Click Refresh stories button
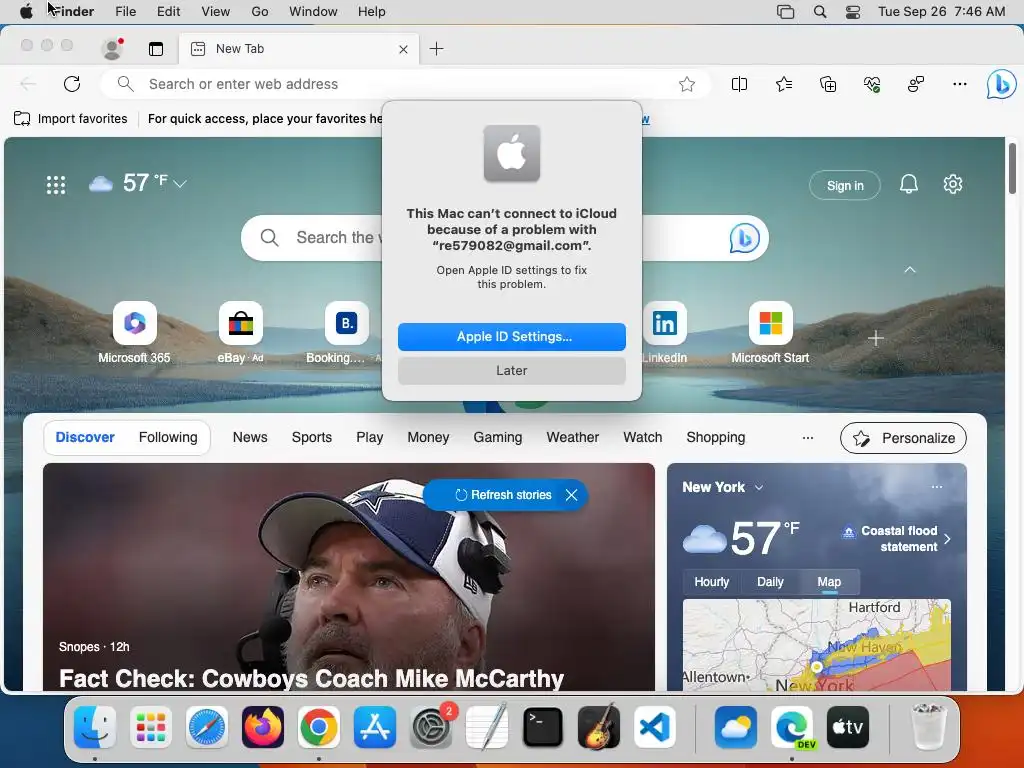The height and width of the screenshot is (768, 1024). pos(504,495)
